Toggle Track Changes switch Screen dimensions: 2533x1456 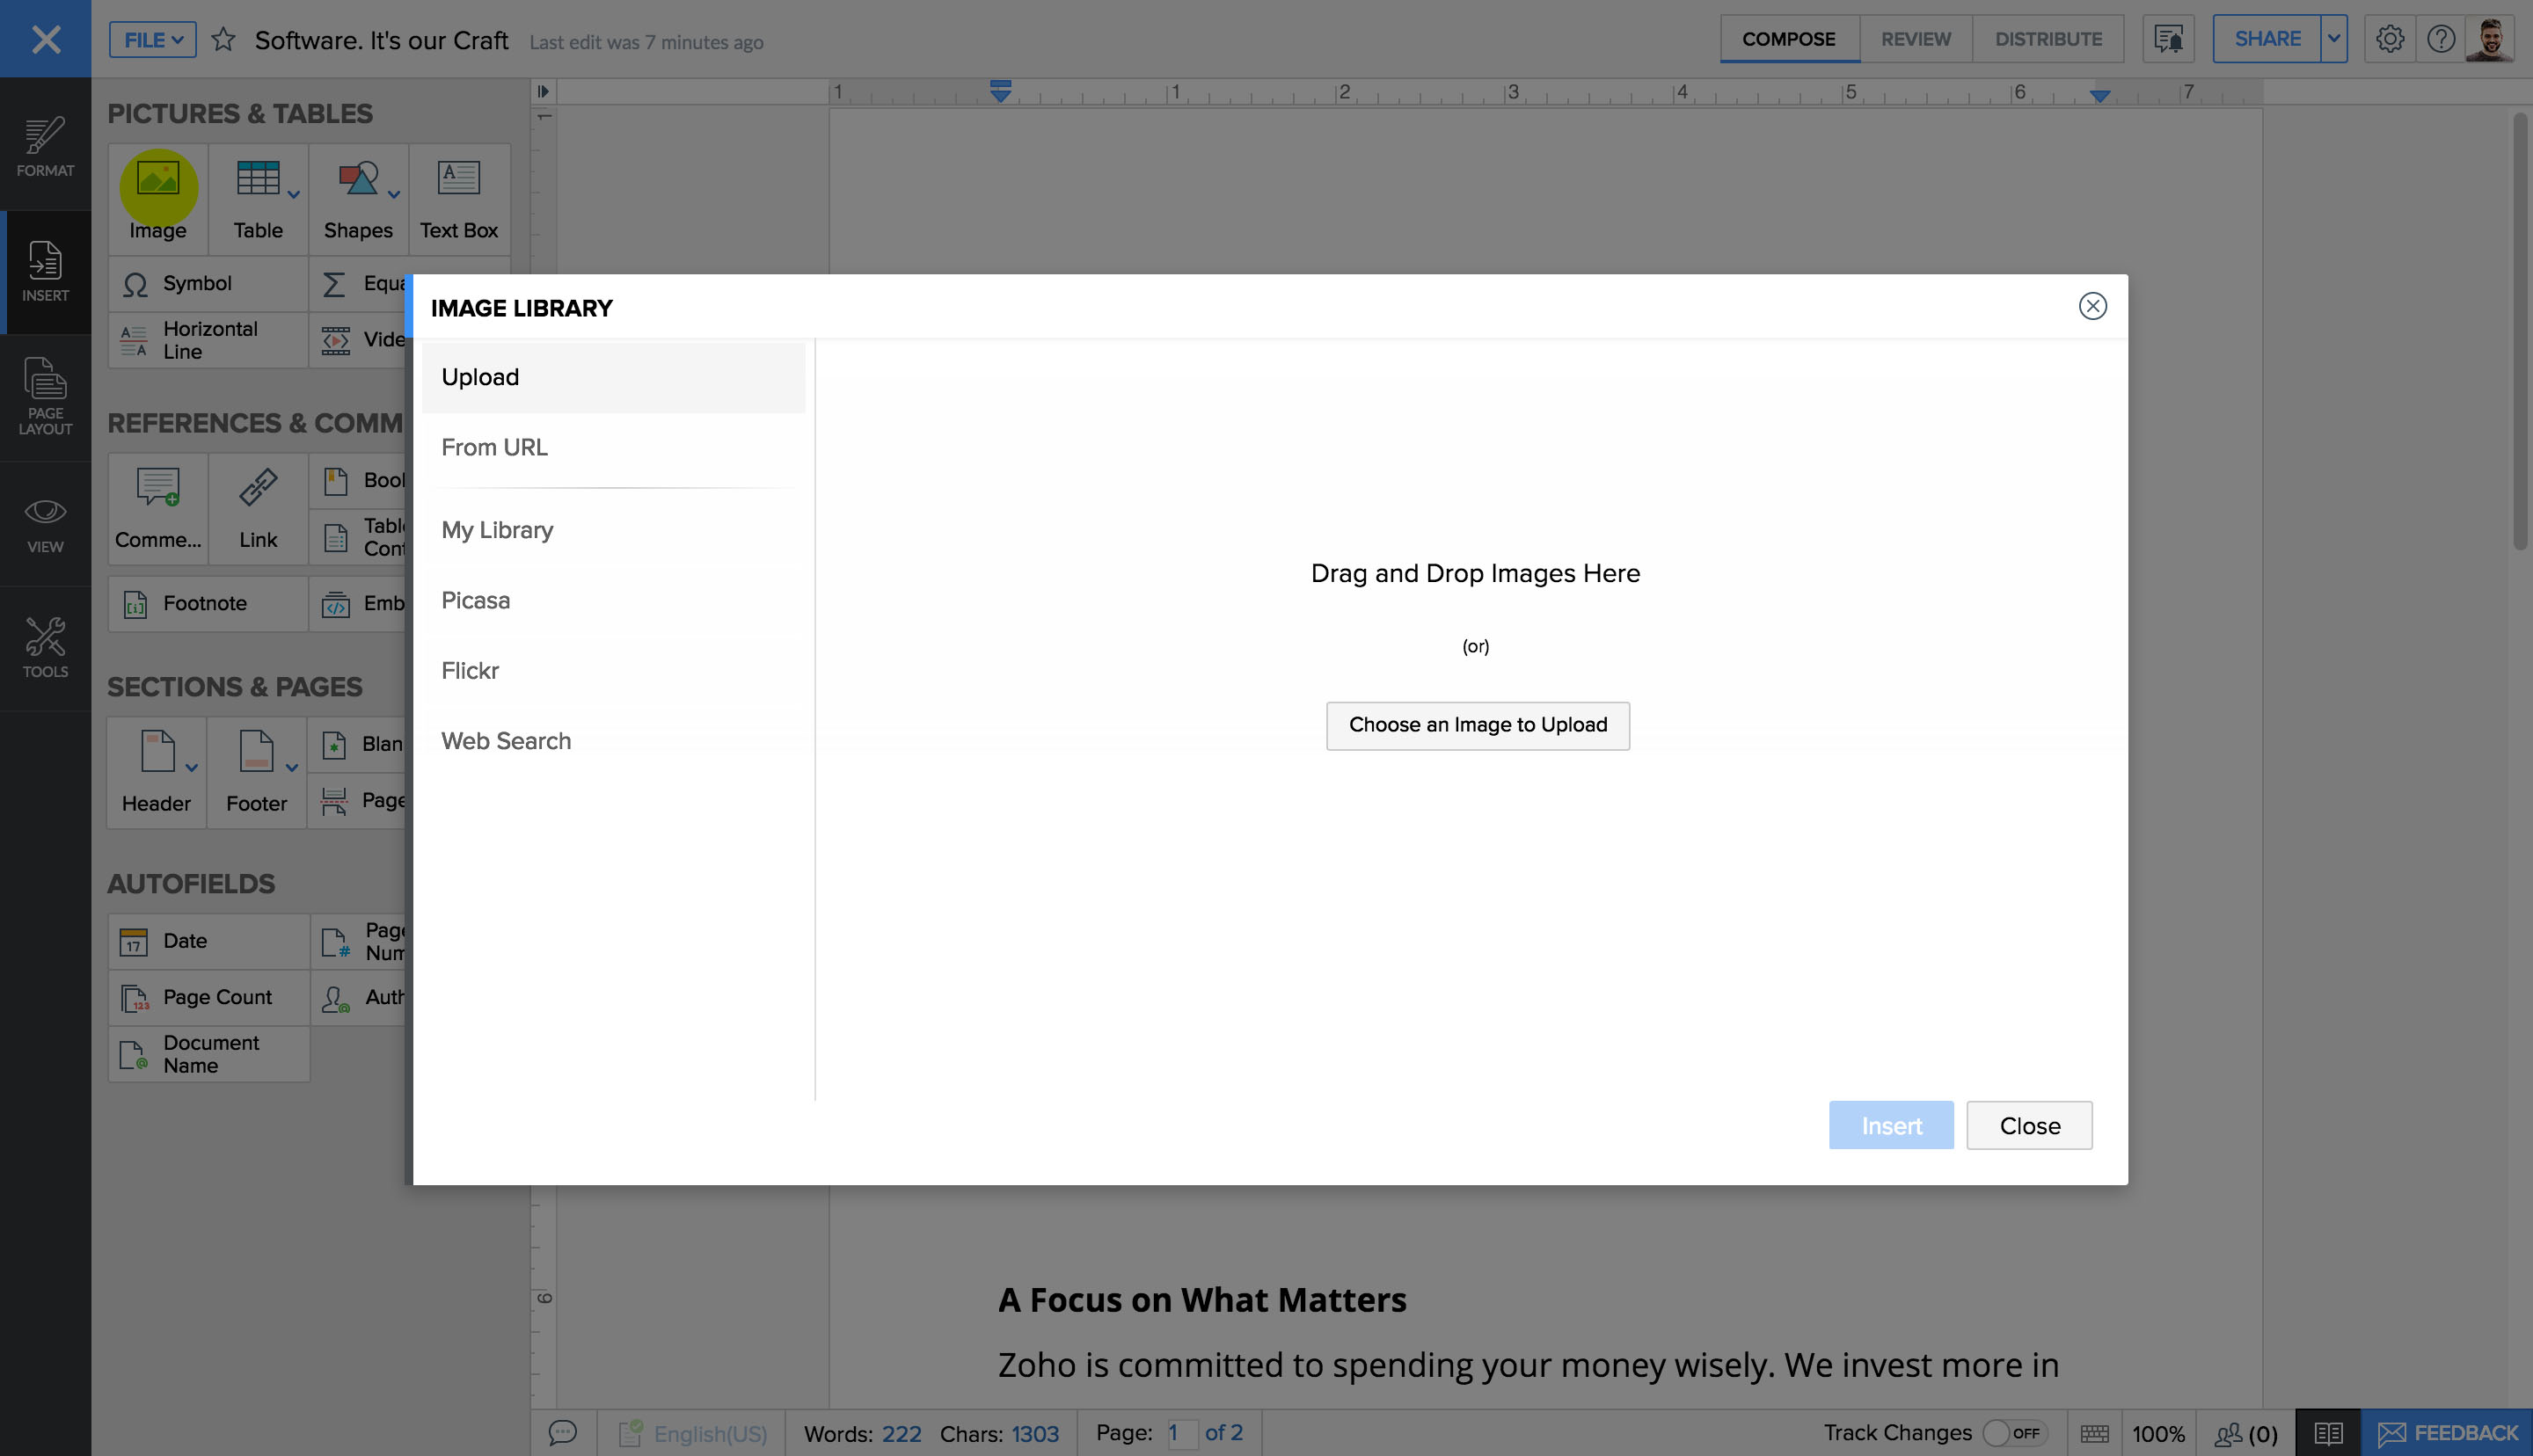(2013, 1433)
